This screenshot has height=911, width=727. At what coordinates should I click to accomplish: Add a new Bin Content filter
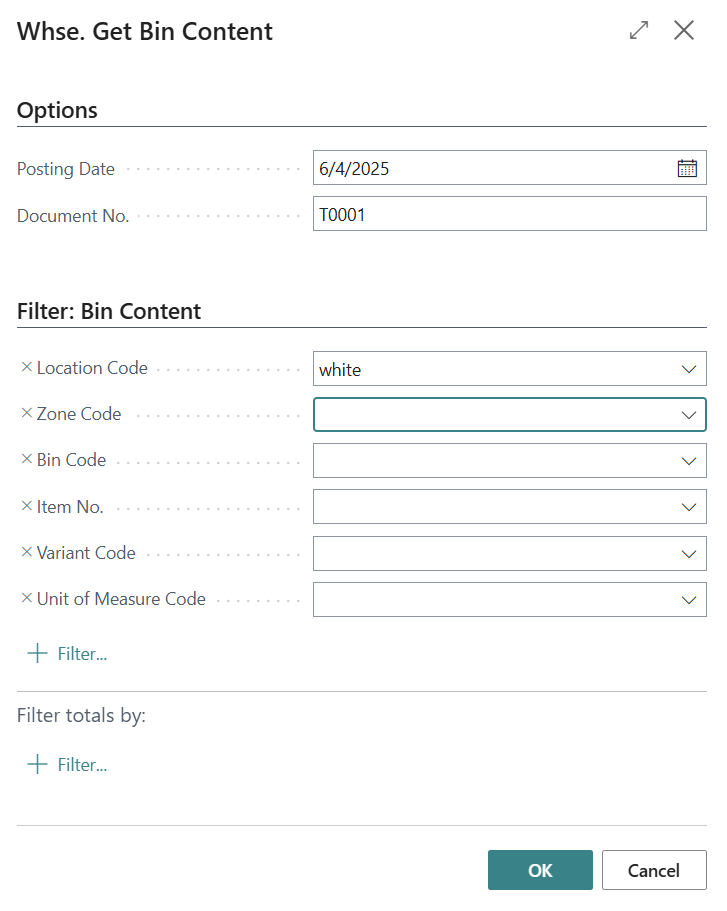(x=67, y=654)
